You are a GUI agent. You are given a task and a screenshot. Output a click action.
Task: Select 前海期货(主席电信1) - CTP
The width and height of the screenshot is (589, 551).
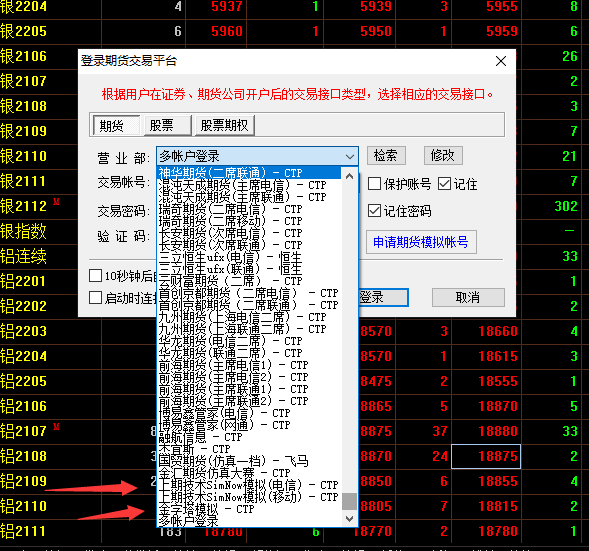point(249,365)
